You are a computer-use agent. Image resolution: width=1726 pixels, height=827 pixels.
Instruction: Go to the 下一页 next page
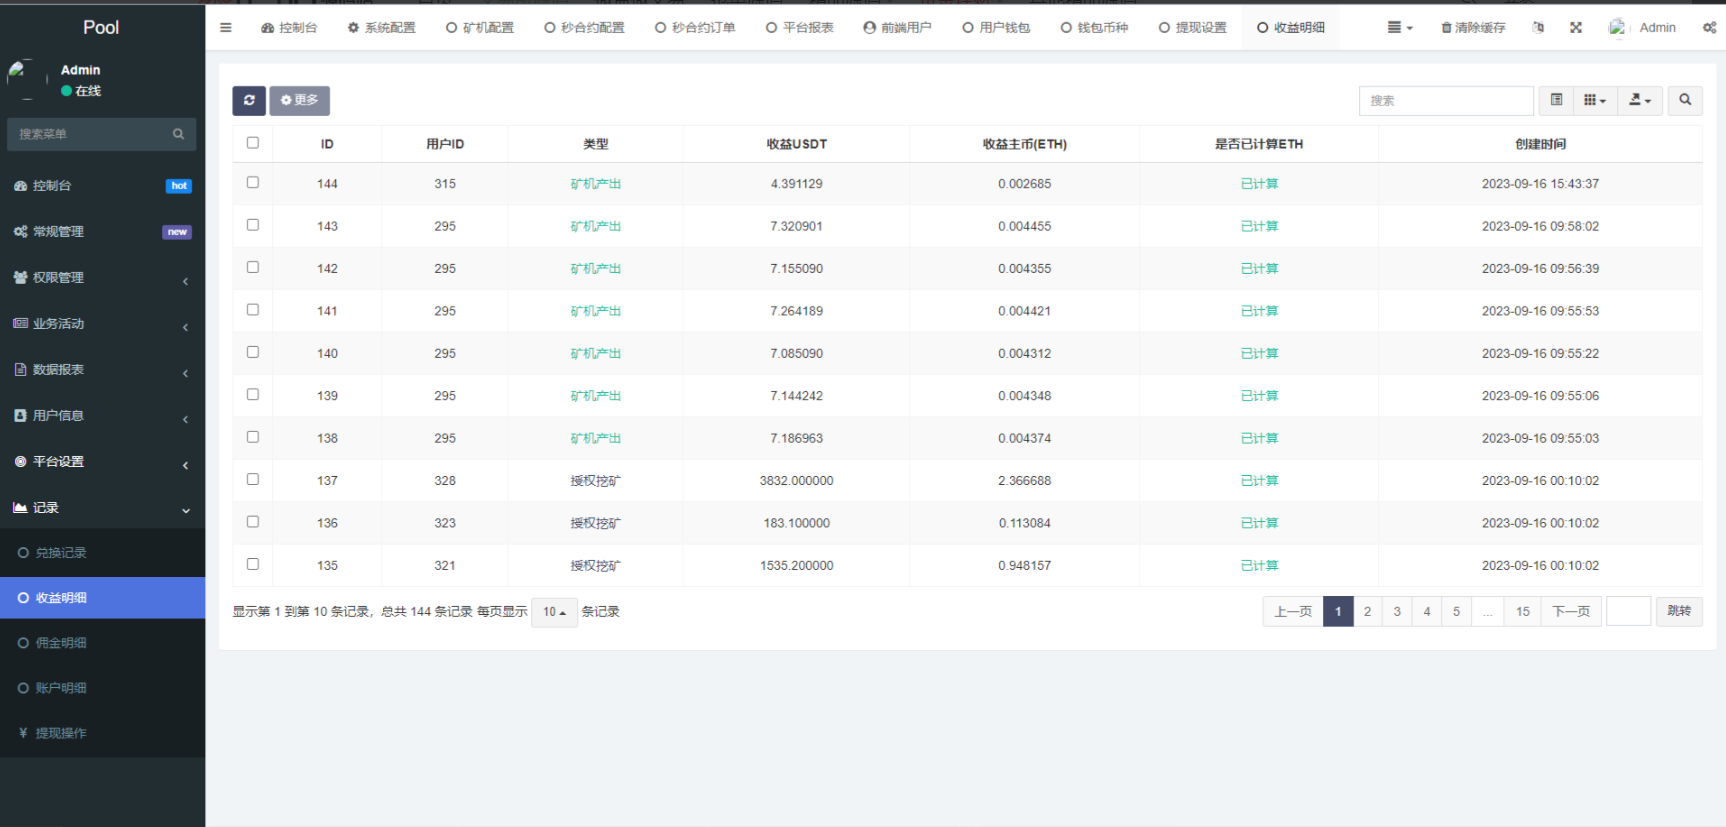[1570, 612]
